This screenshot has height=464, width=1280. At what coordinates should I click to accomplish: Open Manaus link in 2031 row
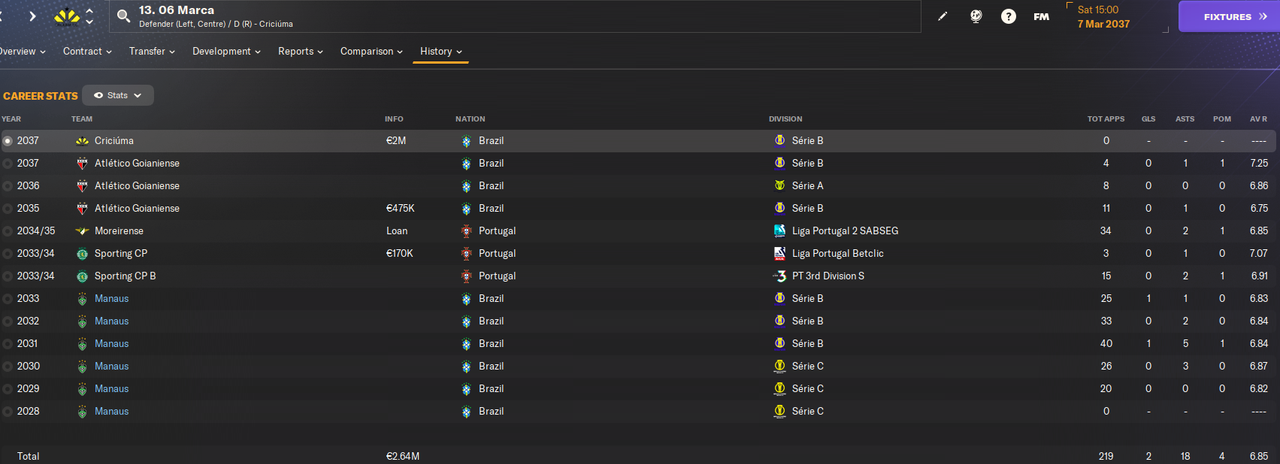tap(111, 343)
